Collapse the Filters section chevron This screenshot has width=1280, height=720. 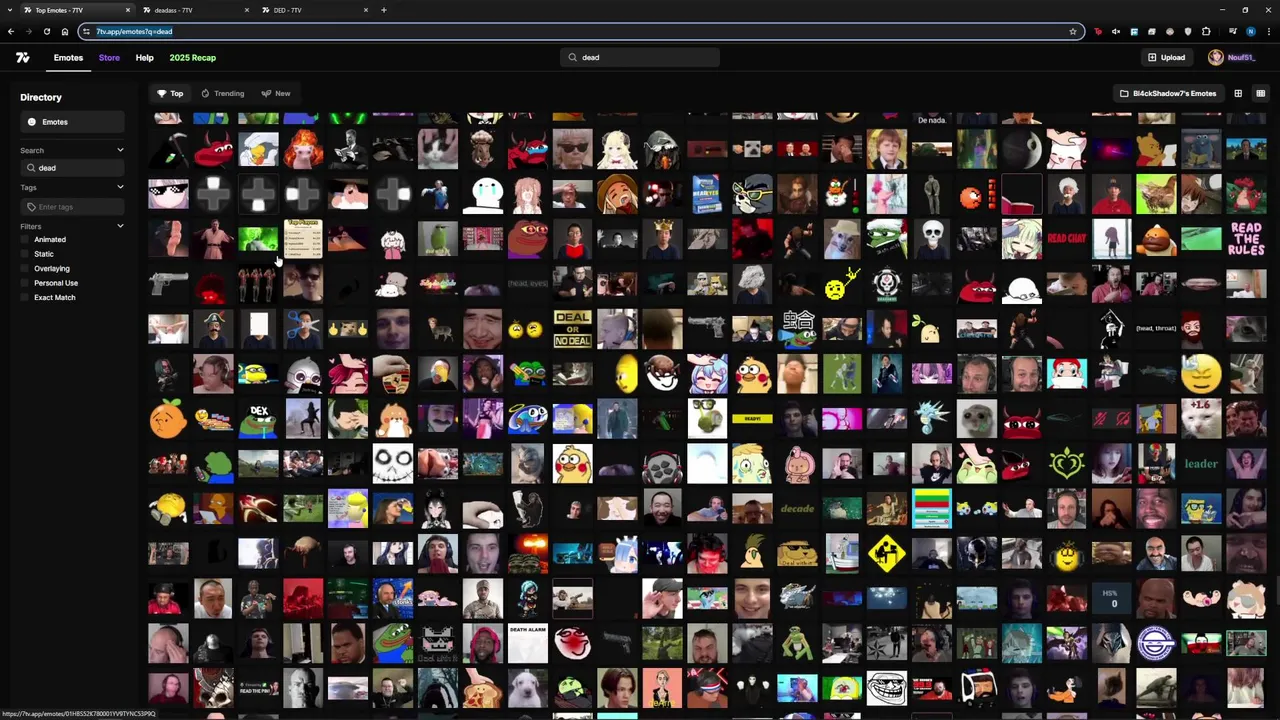pos(120,226)
